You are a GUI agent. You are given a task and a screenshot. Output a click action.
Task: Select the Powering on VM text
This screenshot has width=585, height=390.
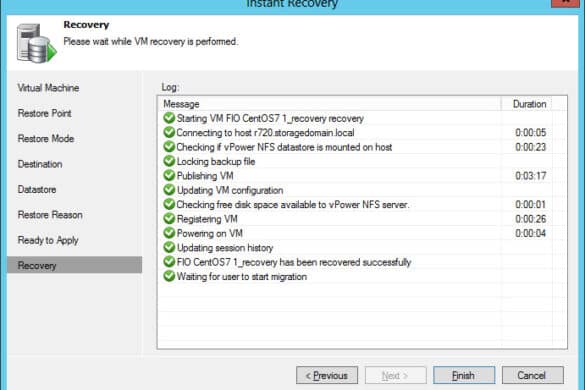210,234
